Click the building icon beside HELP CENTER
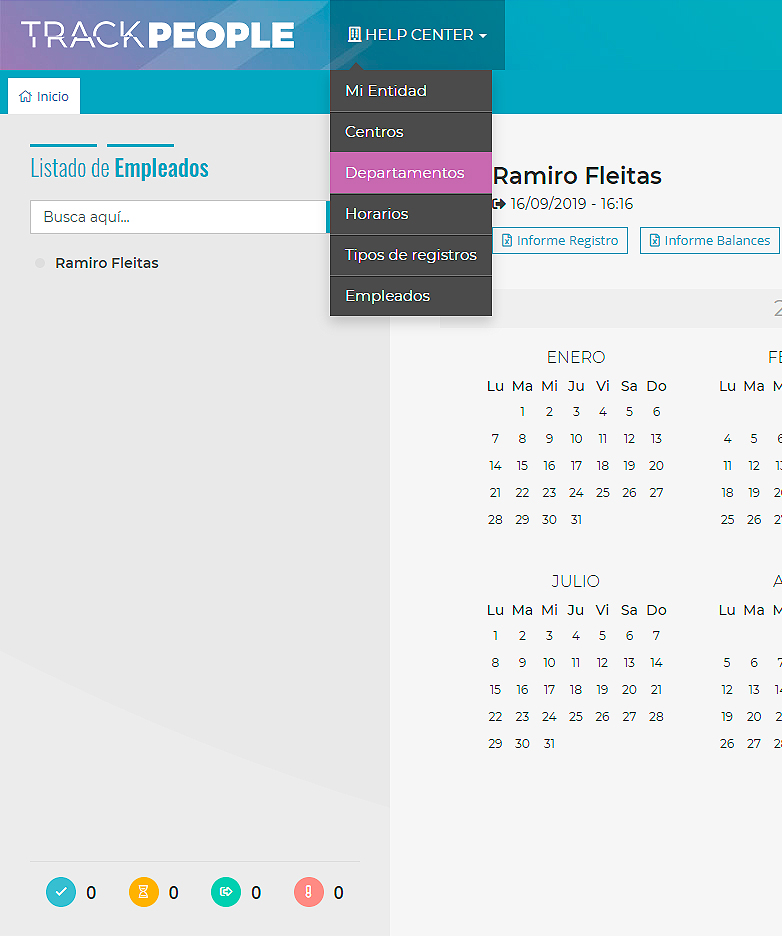Viewport: 782px width, 937px height. 354,35
